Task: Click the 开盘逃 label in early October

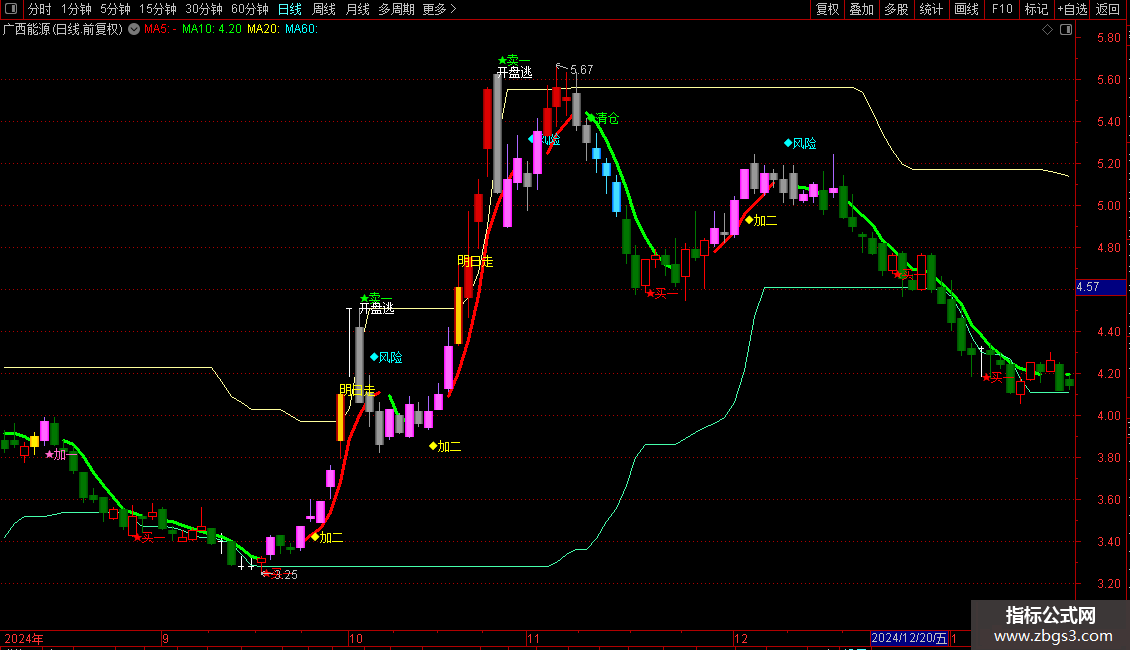Action: click(377, 308)
